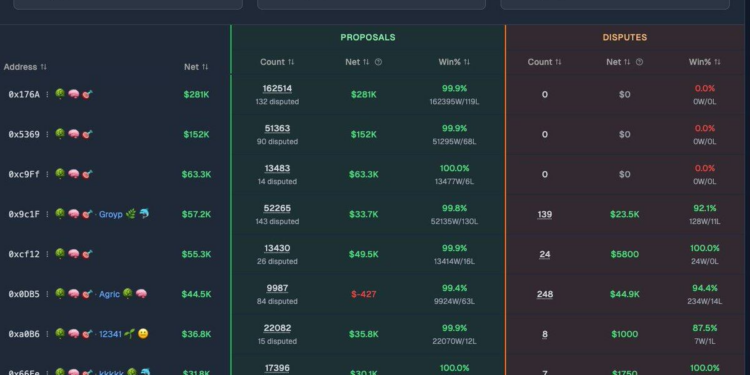The width and height of the screenshot is (750, 375).
Task: Click the leaf emoji next to Groyp
Action: pos(131,214)
